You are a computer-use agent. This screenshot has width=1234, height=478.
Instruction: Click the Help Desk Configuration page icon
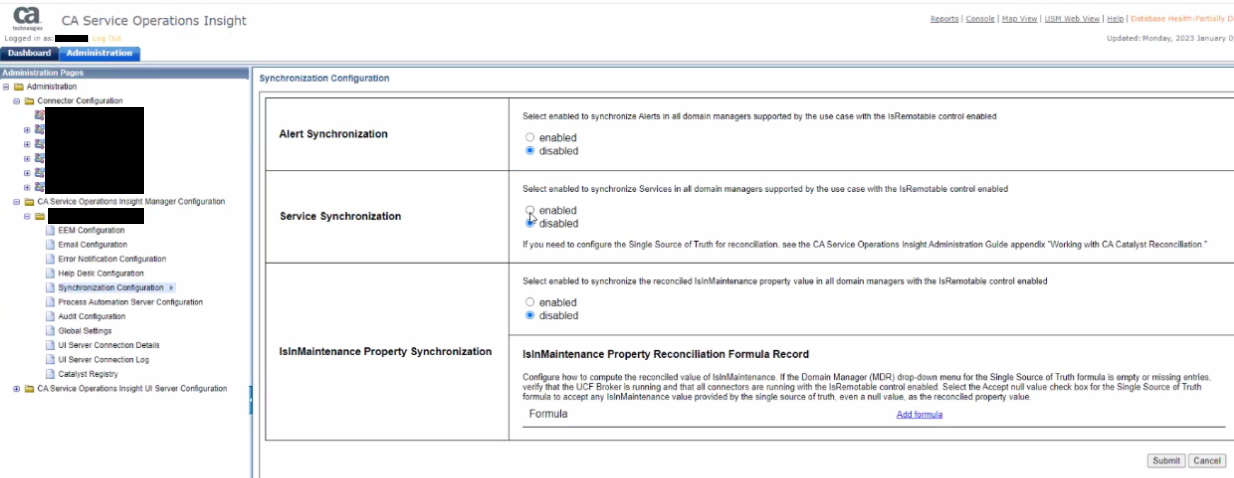[x=50, y=273]
